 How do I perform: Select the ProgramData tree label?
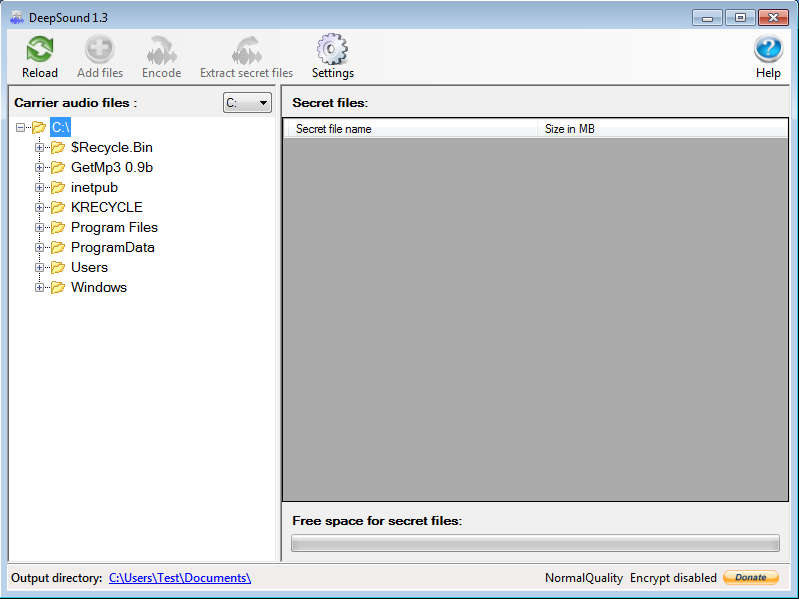113,247
